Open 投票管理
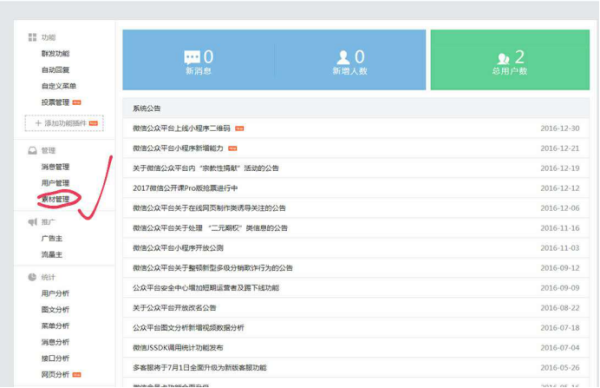600x388 pixels. [x=55, y=102]
